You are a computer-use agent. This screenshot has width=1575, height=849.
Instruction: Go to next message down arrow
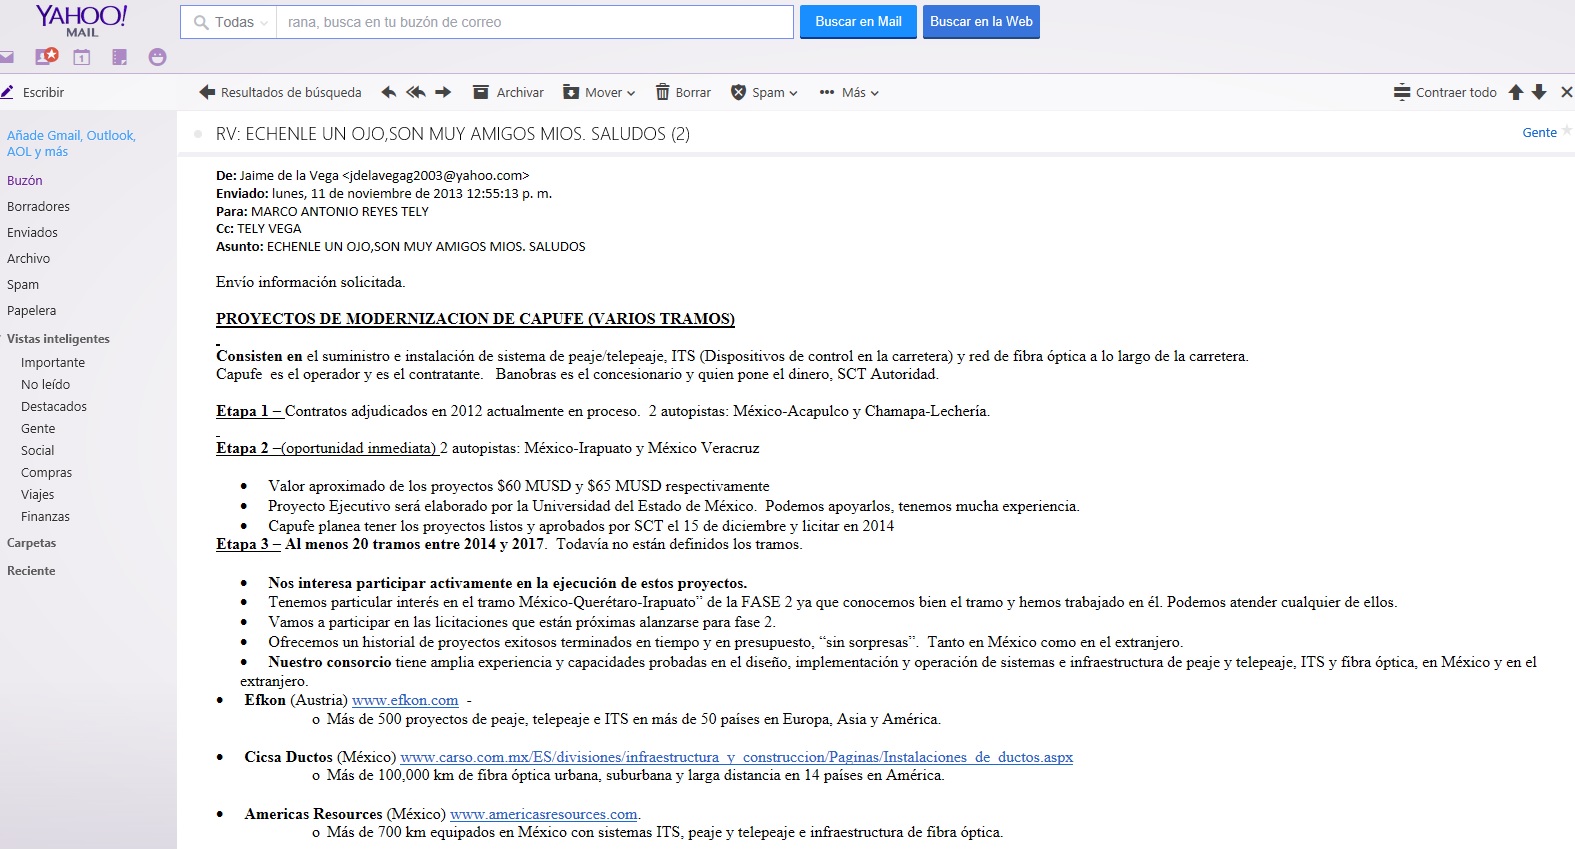(x=1539, y=92)
